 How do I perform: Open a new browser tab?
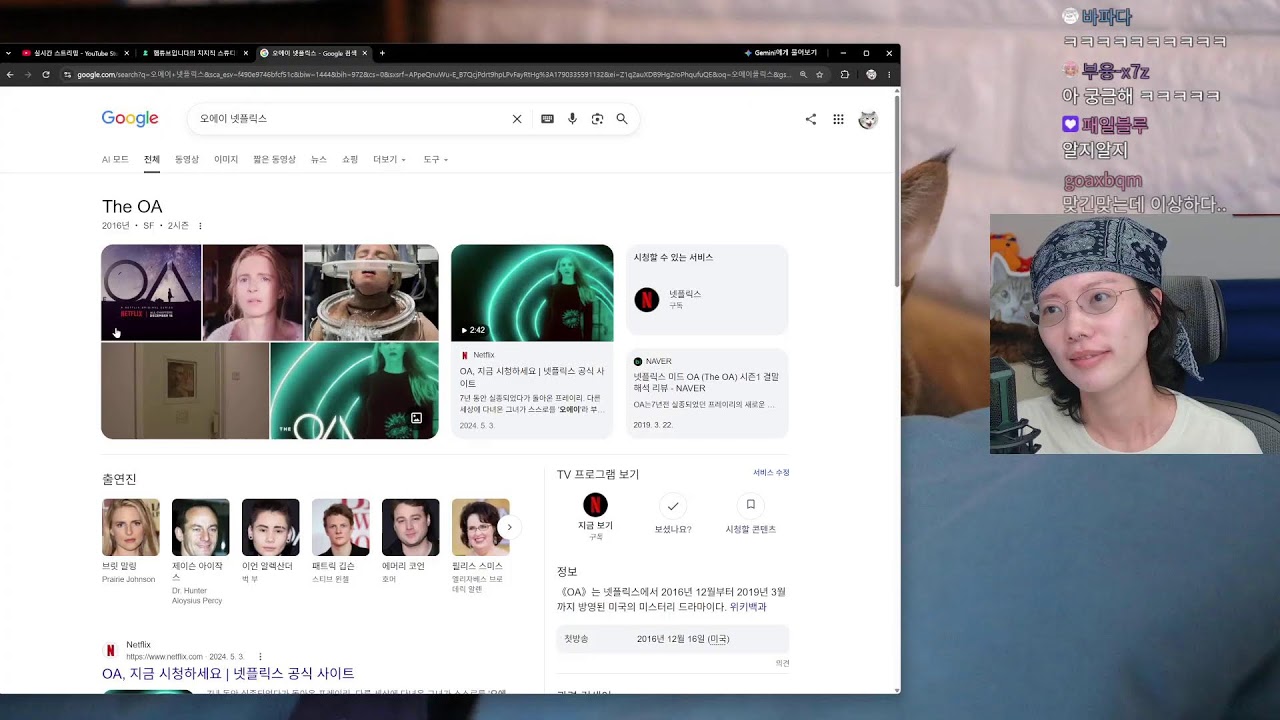pos(382,53)
